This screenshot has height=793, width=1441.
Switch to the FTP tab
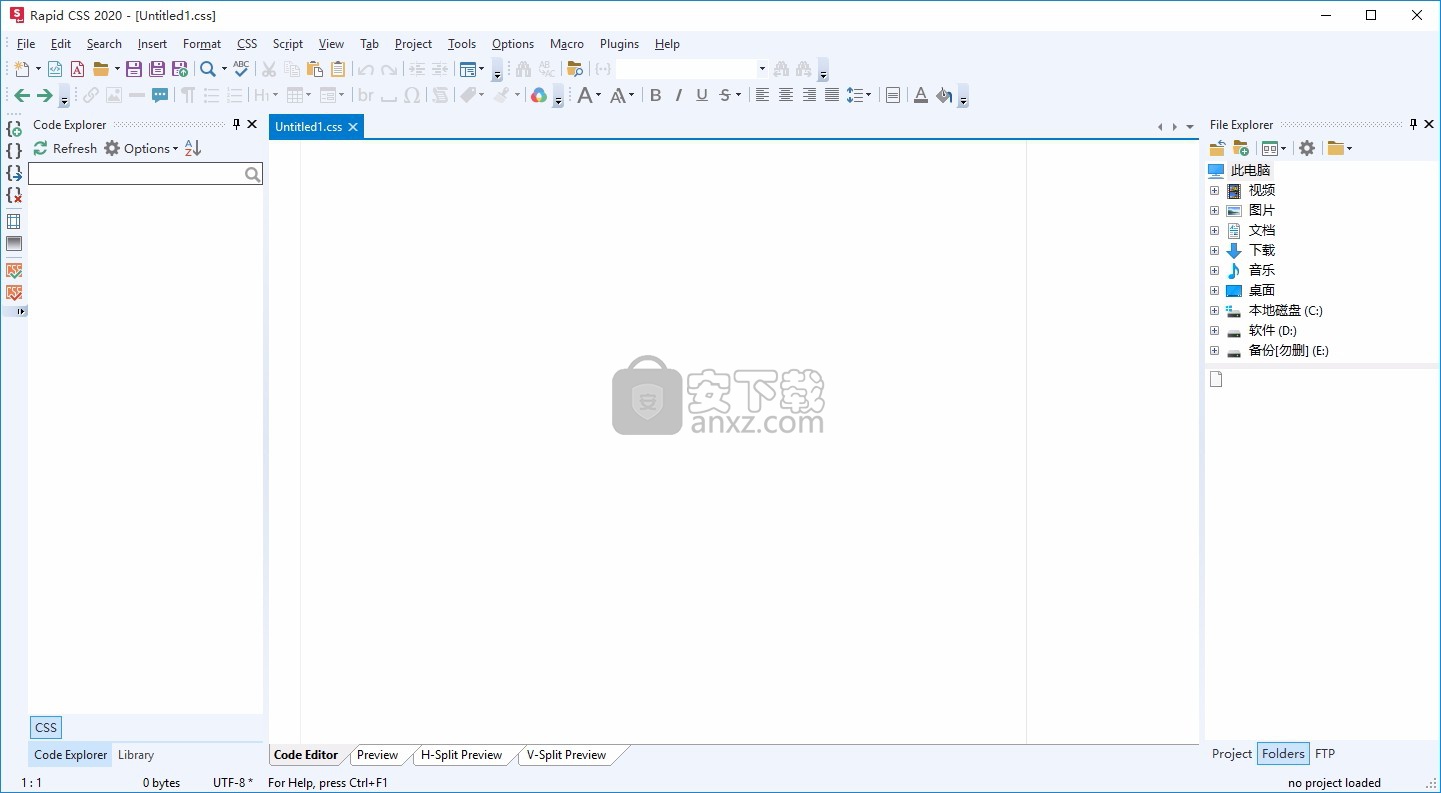tap(1325, 754)
